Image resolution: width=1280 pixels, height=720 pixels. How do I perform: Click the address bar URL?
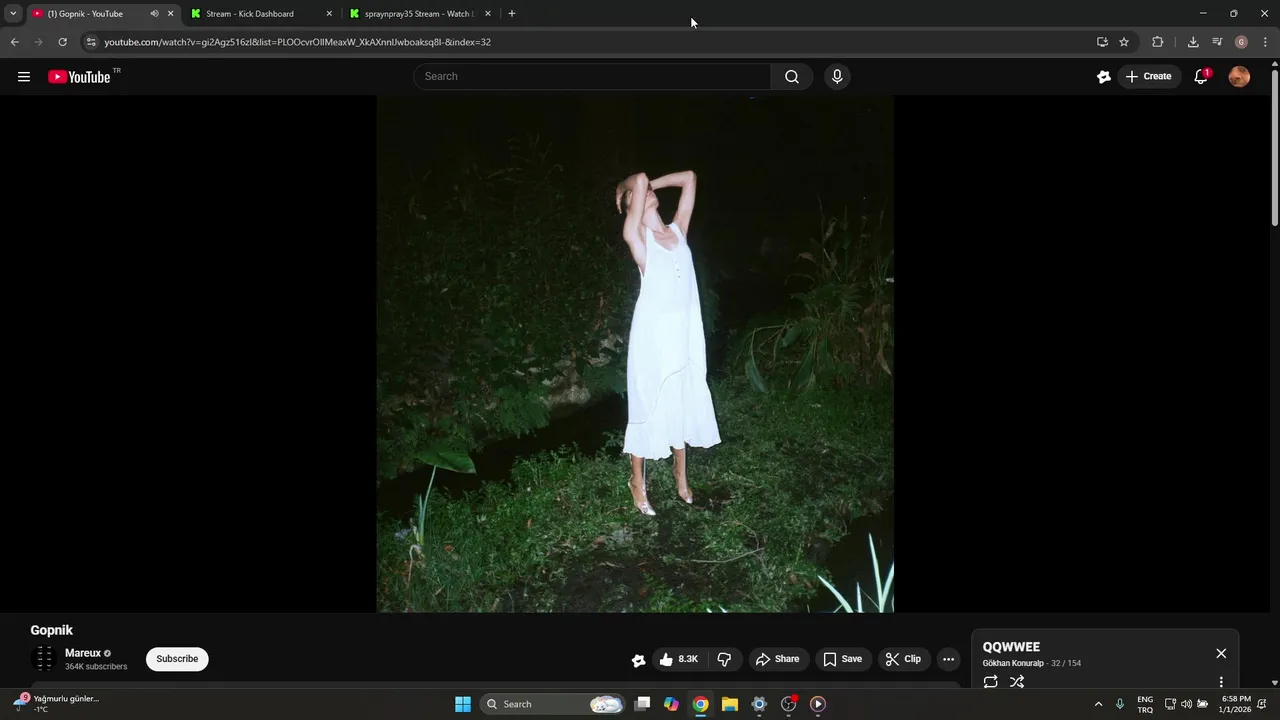pos(297,42)
